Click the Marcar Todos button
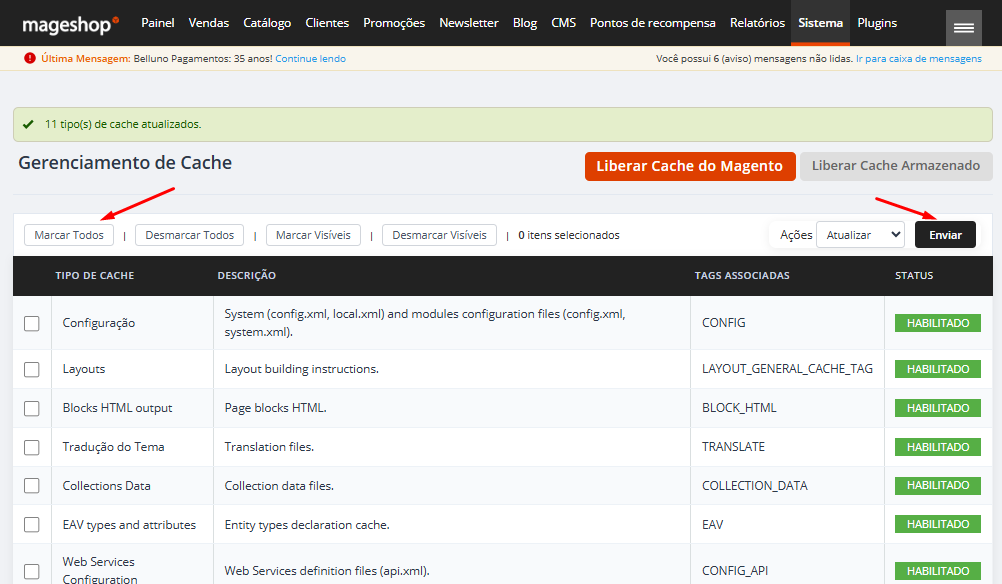The image size is (1002, 584). [69, 235]
